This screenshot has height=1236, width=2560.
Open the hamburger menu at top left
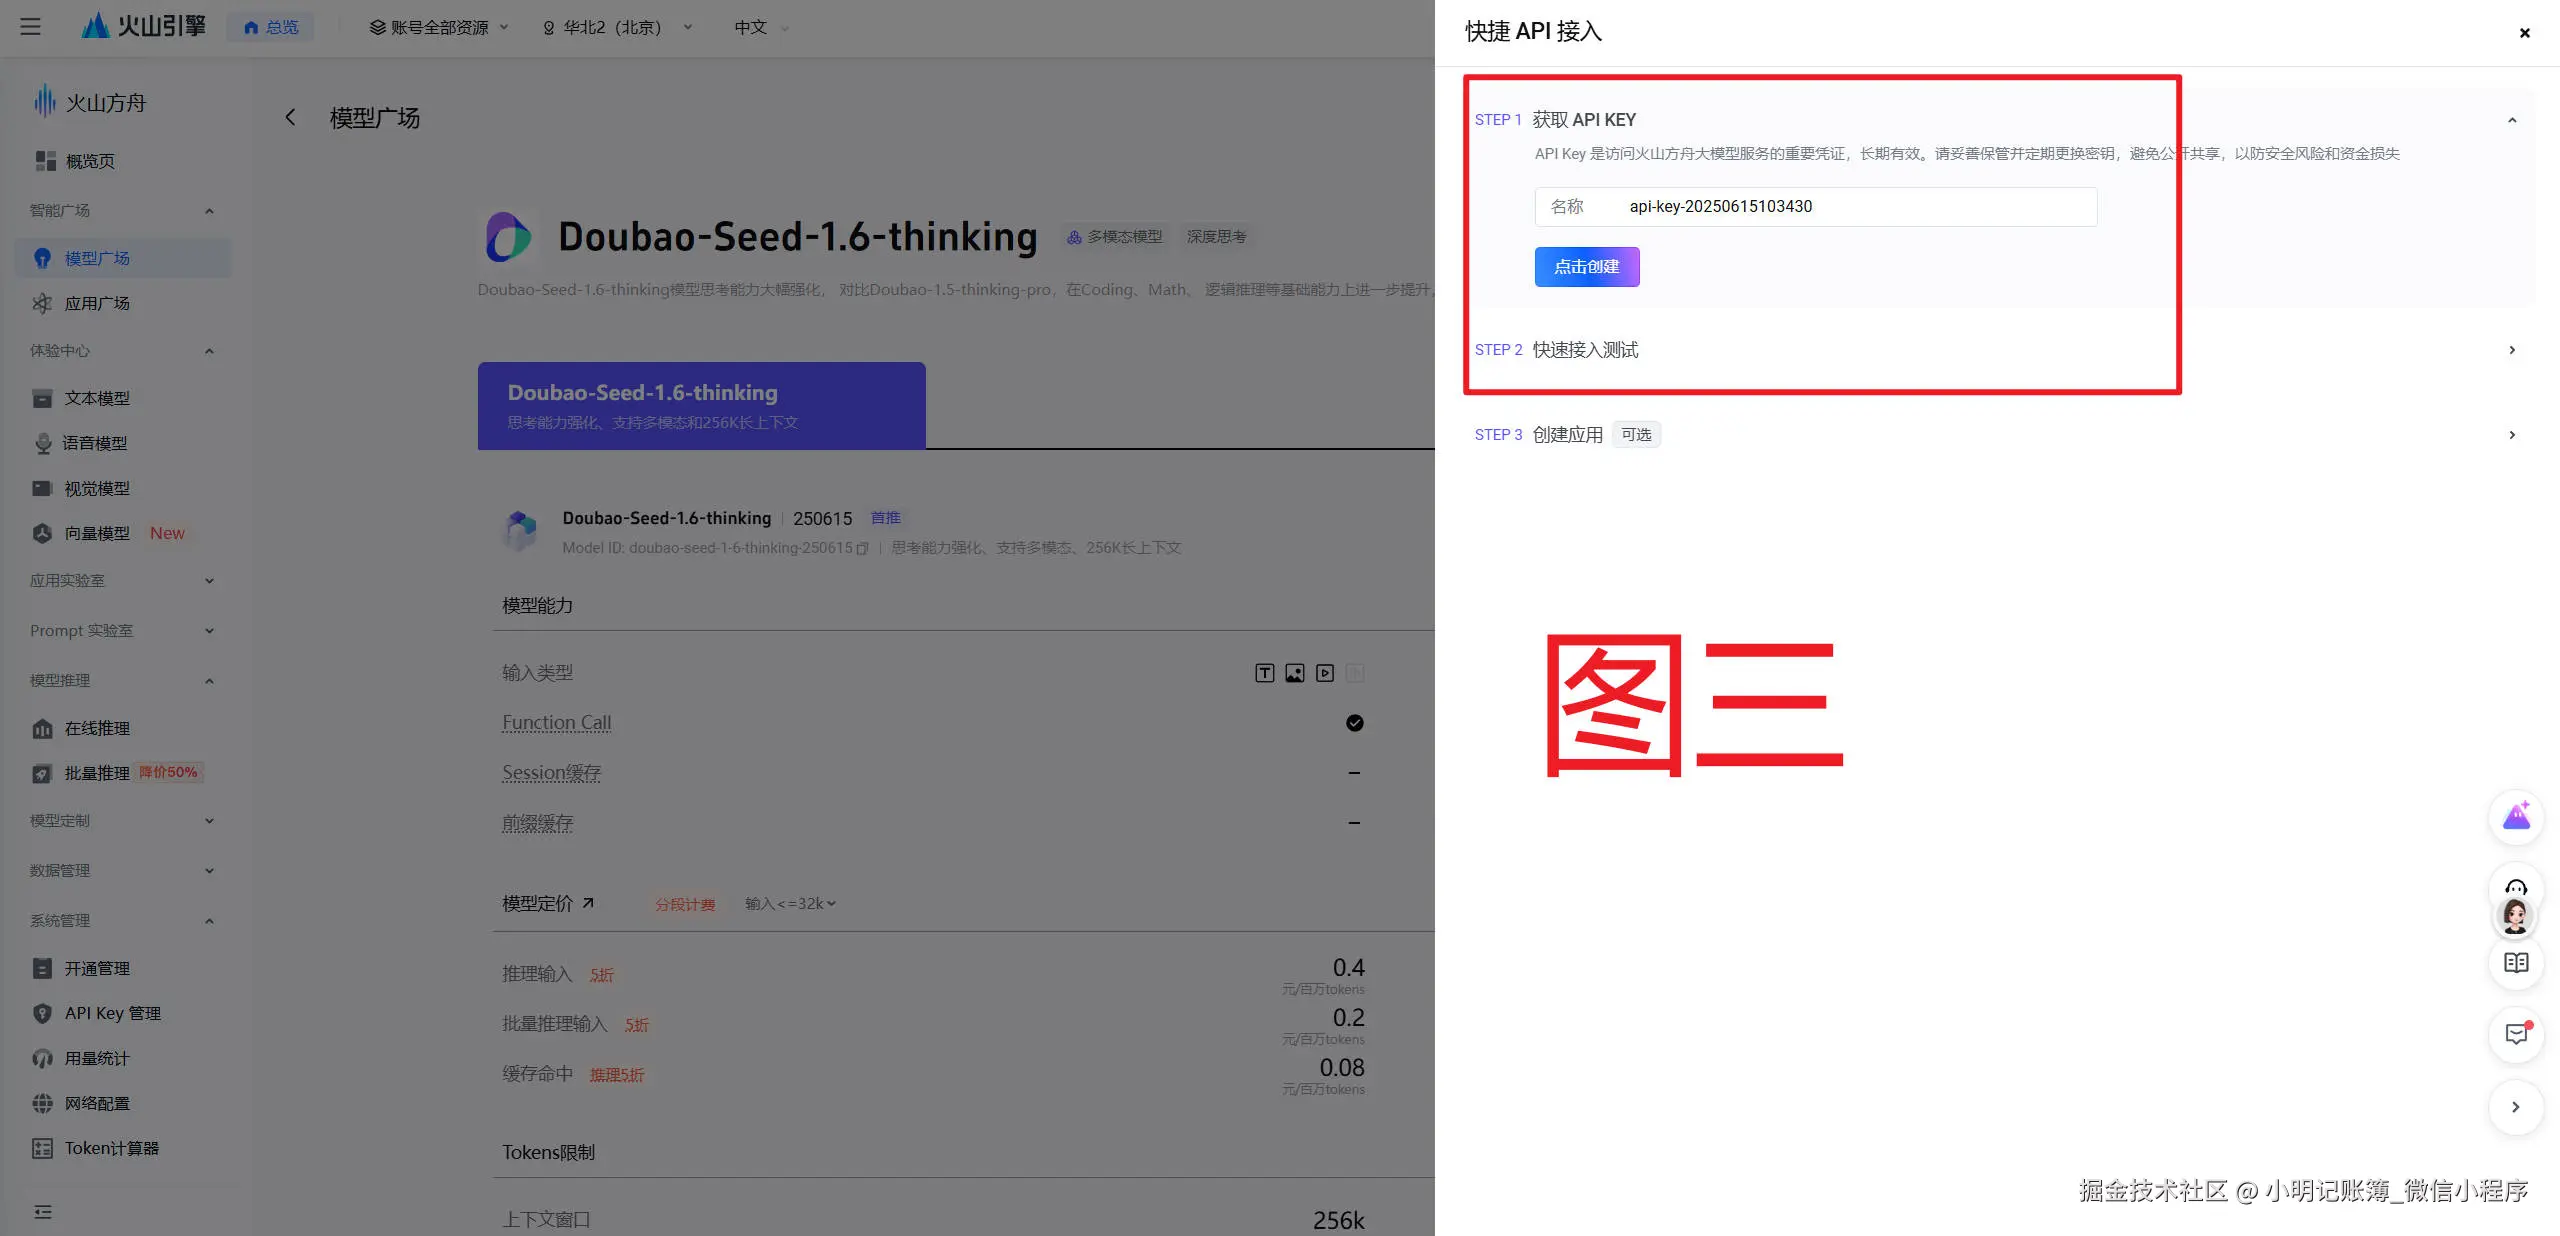coord(31,27)
